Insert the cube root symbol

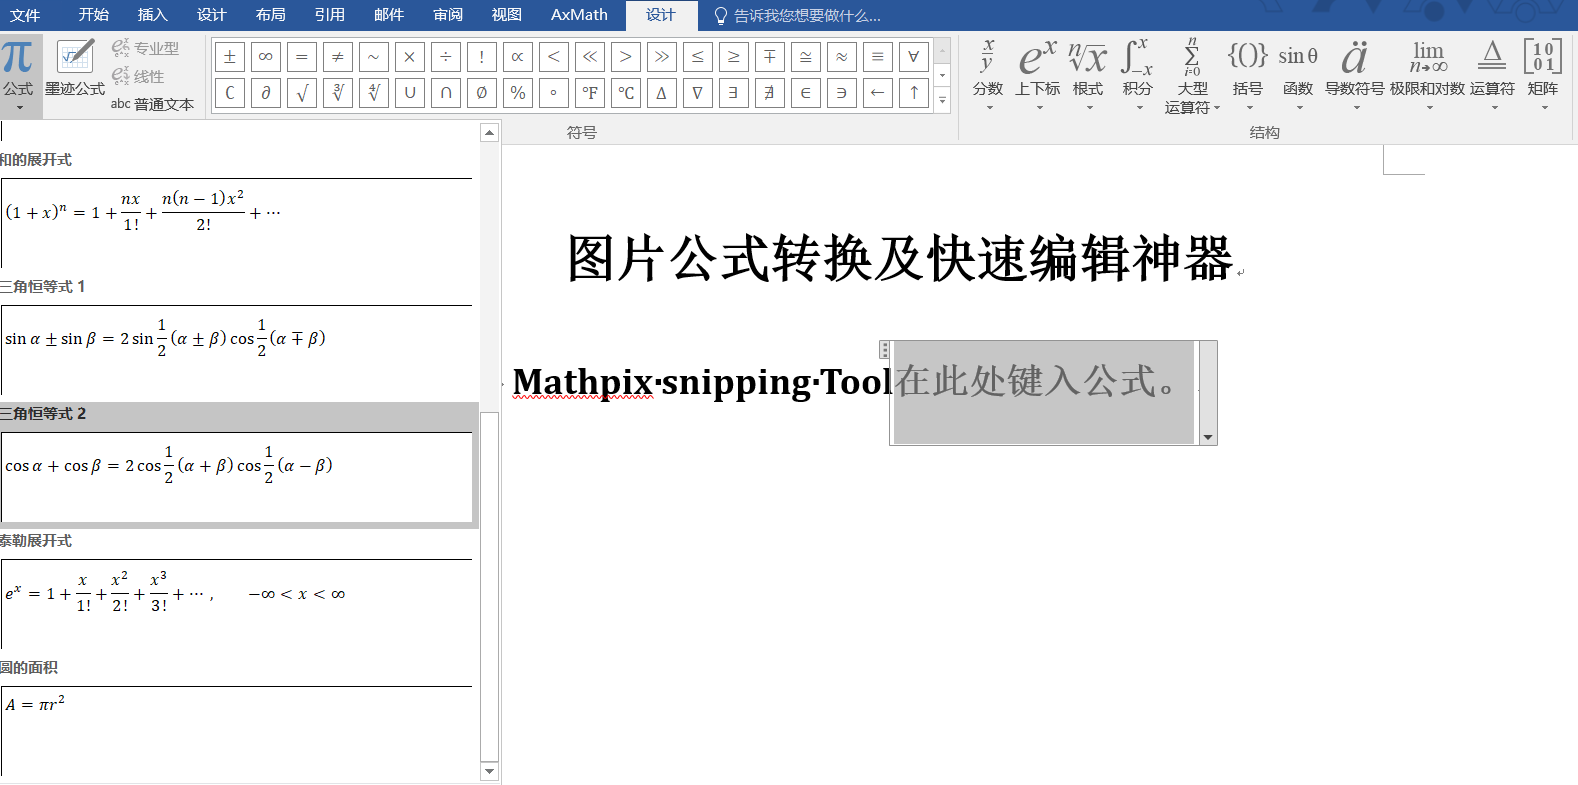tap(338, 93)
